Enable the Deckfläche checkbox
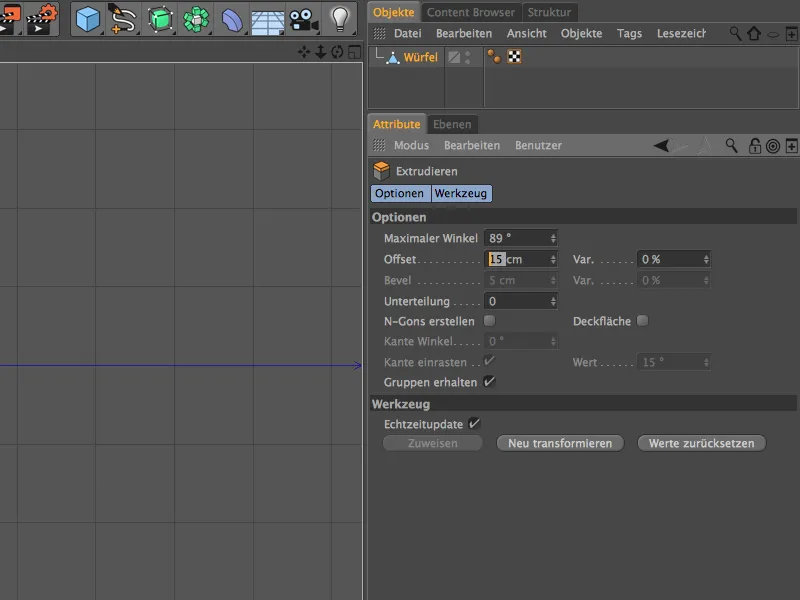This screenshot has height=600, width=800. [642, 320]
